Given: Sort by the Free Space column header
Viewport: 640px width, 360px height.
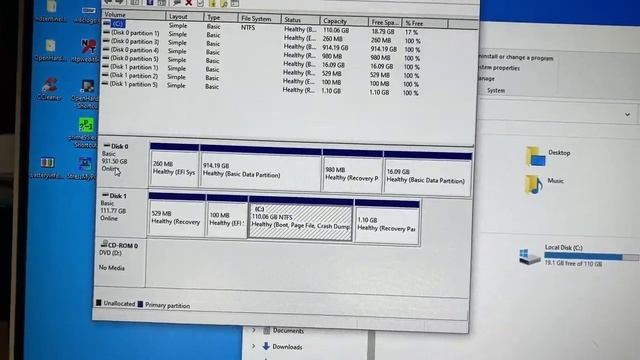Looking at the screenshot, I should 384,22.
